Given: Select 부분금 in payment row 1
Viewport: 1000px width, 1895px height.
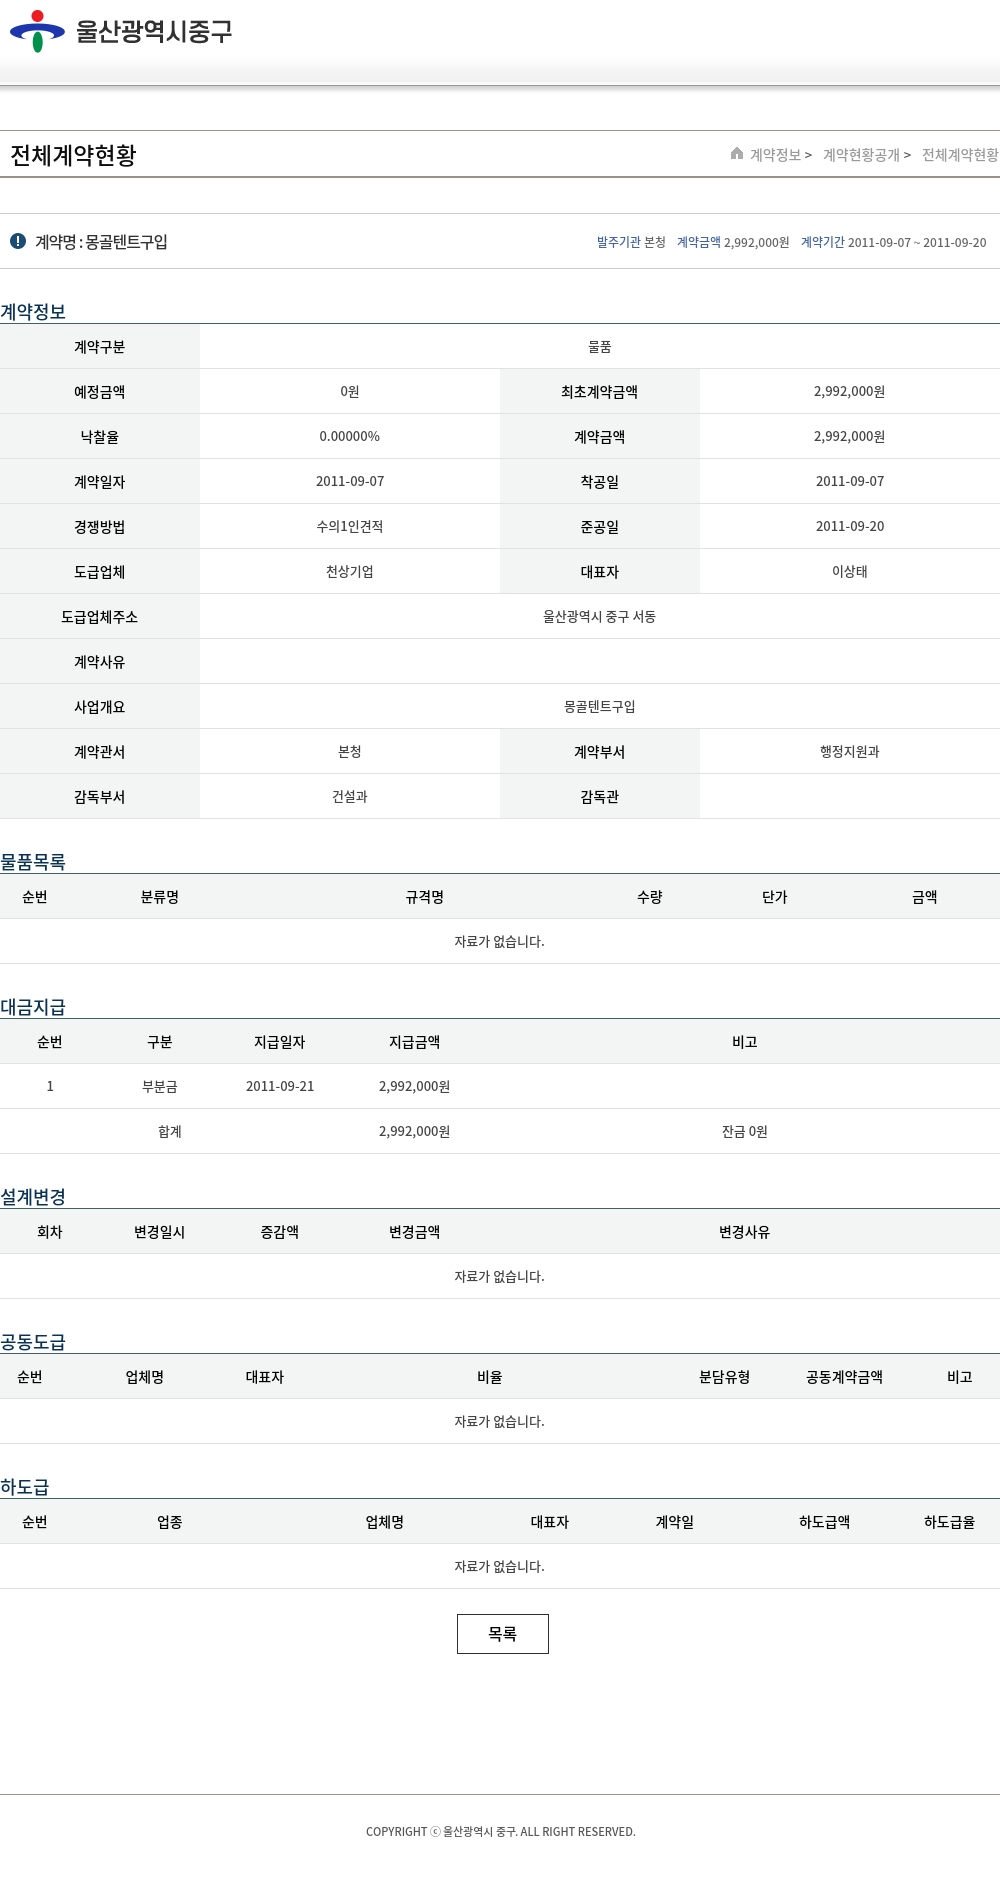Looking at the screenshot, I should pos(160,1086).
